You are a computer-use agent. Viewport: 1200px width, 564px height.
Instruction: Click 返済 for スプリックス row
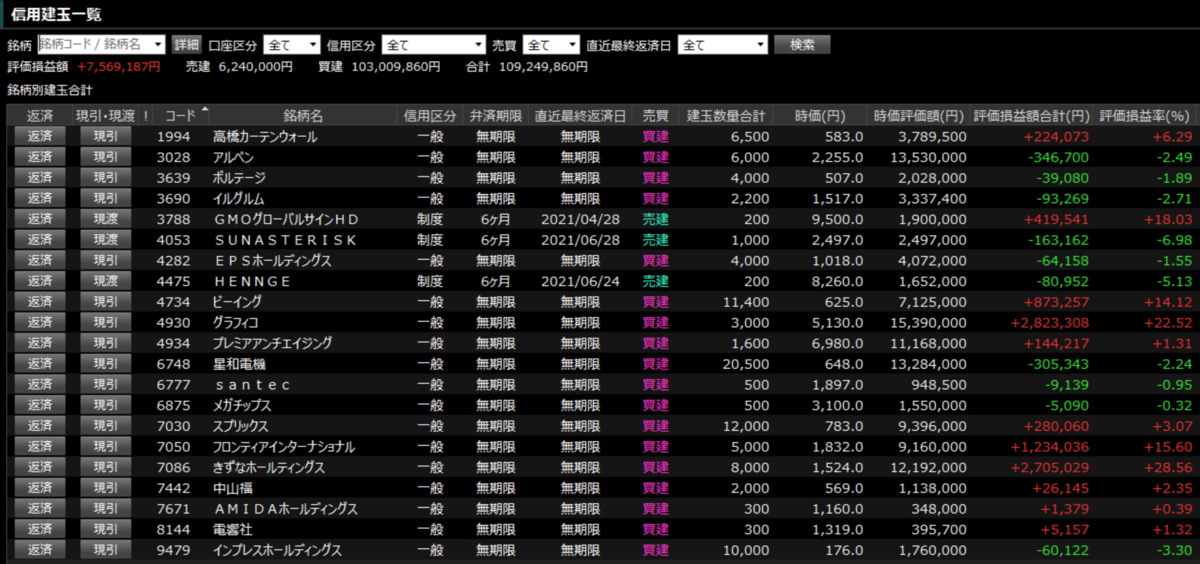[x=40, y=426]
